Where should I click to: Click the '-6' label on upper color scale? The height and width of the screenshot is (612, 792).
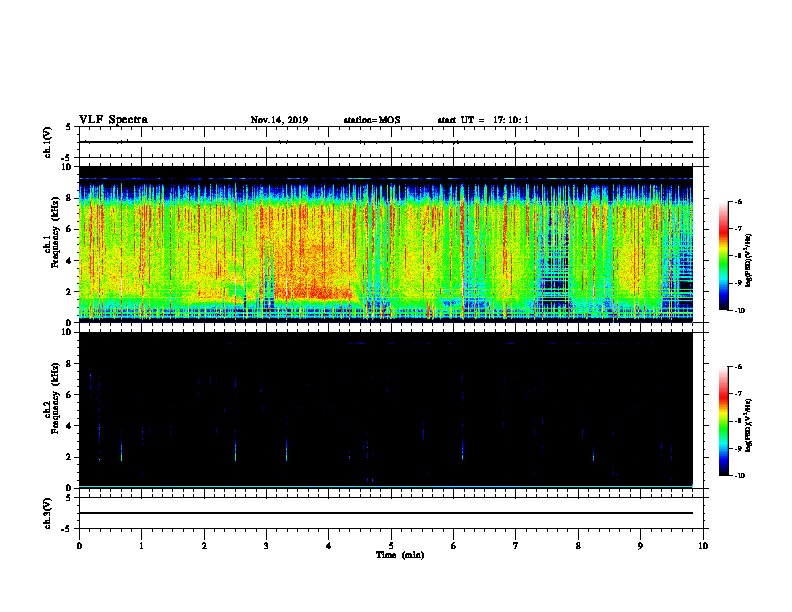tap(738, 201)
